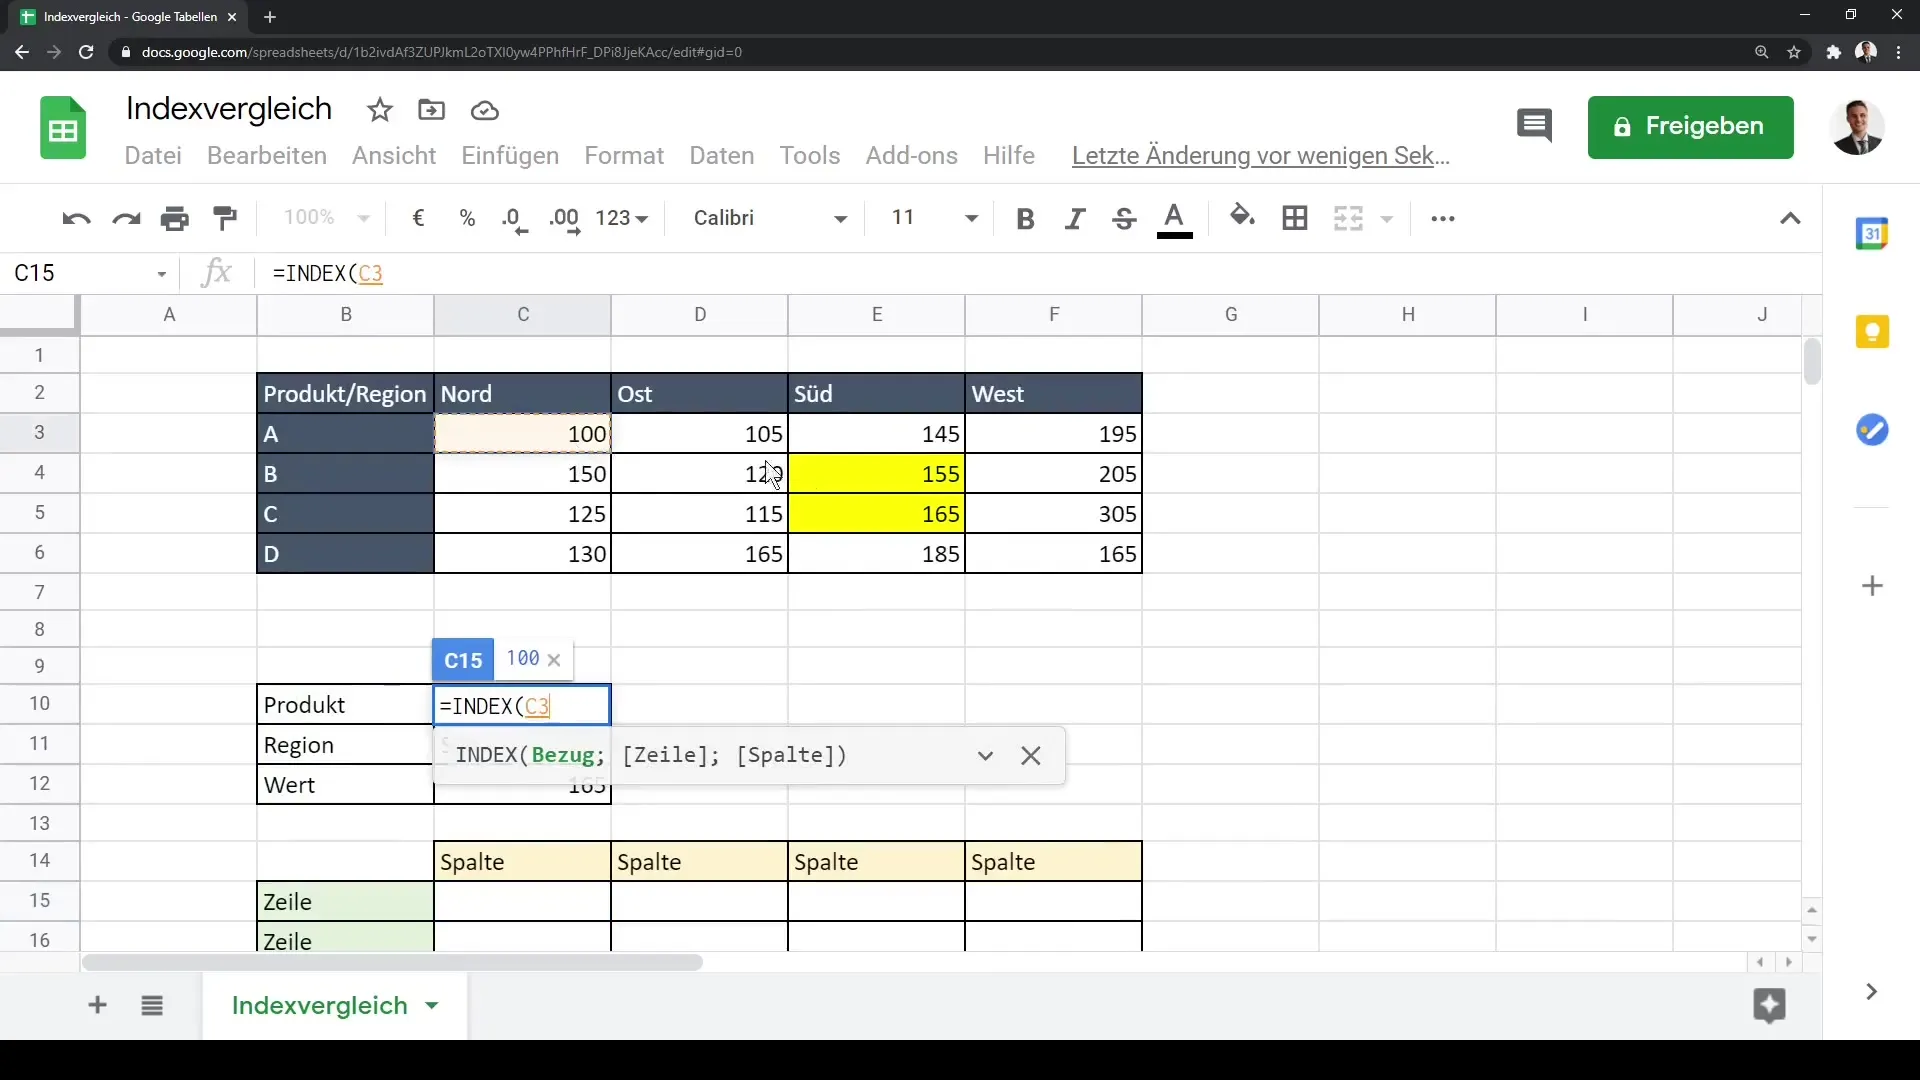This screenshot has height=1080, width=1920.
Task: Click the zoom level percentage dropdown
Action: 324,218
